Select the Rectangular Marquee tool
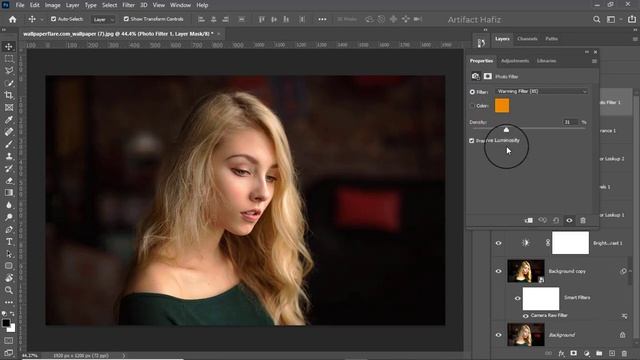 9,59
